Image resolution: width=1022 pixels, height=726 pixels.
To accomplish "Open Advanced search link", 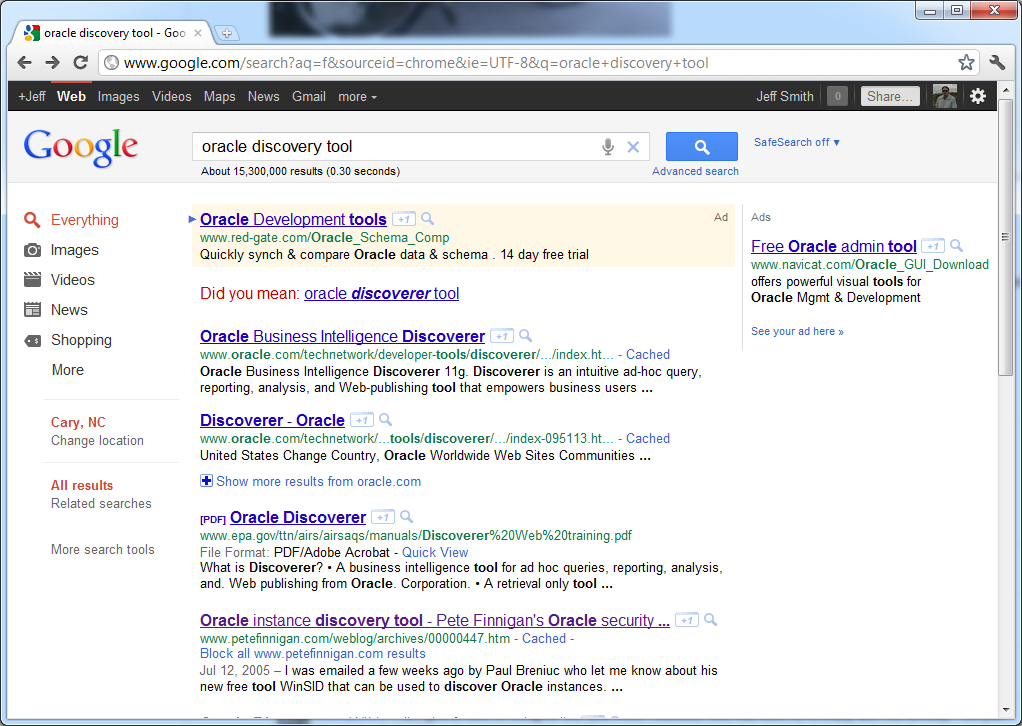I will (695, 171).
